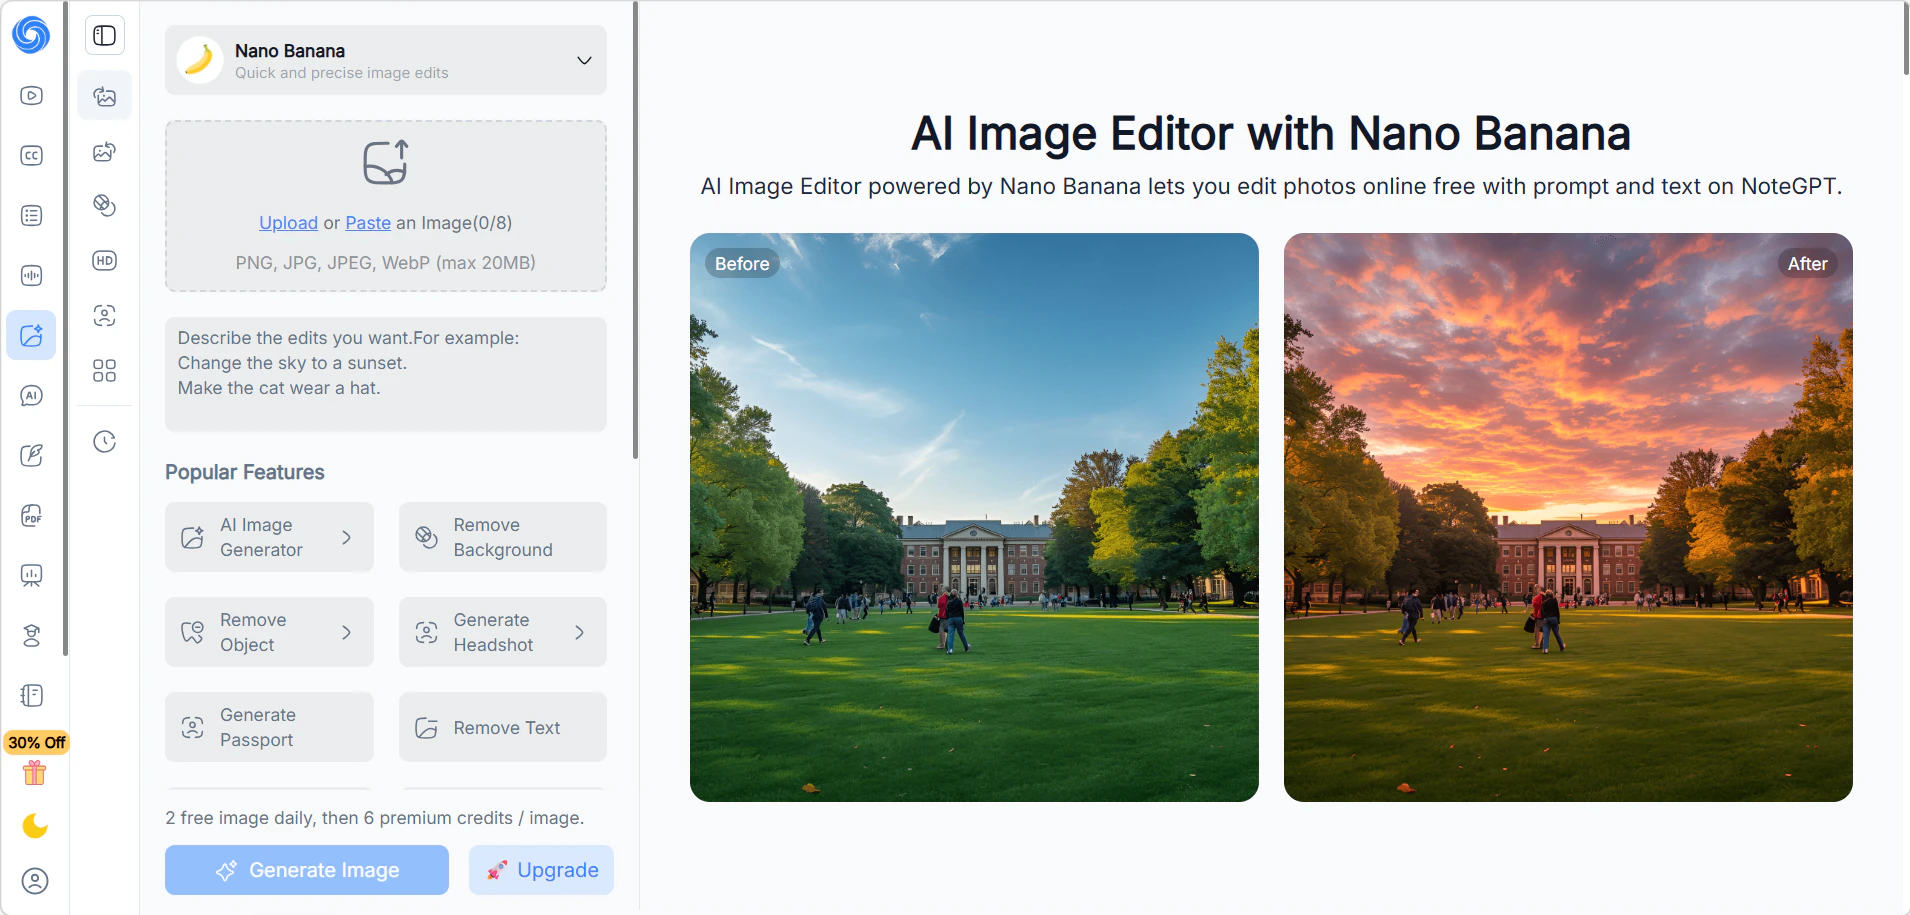Screen dimensions: 1910x915
Task: Open the audio waveform tool icon
Action: 32,276
